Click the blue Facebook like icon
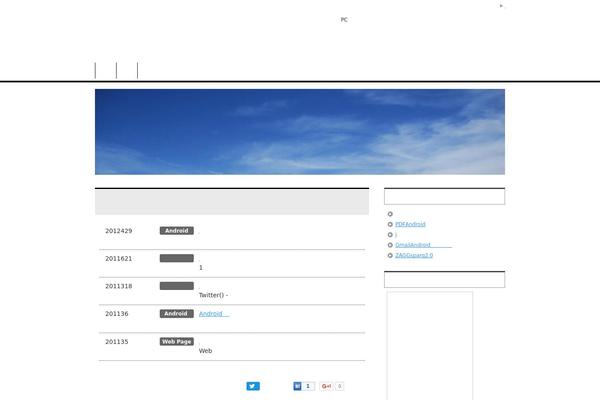 coord(297,386)
